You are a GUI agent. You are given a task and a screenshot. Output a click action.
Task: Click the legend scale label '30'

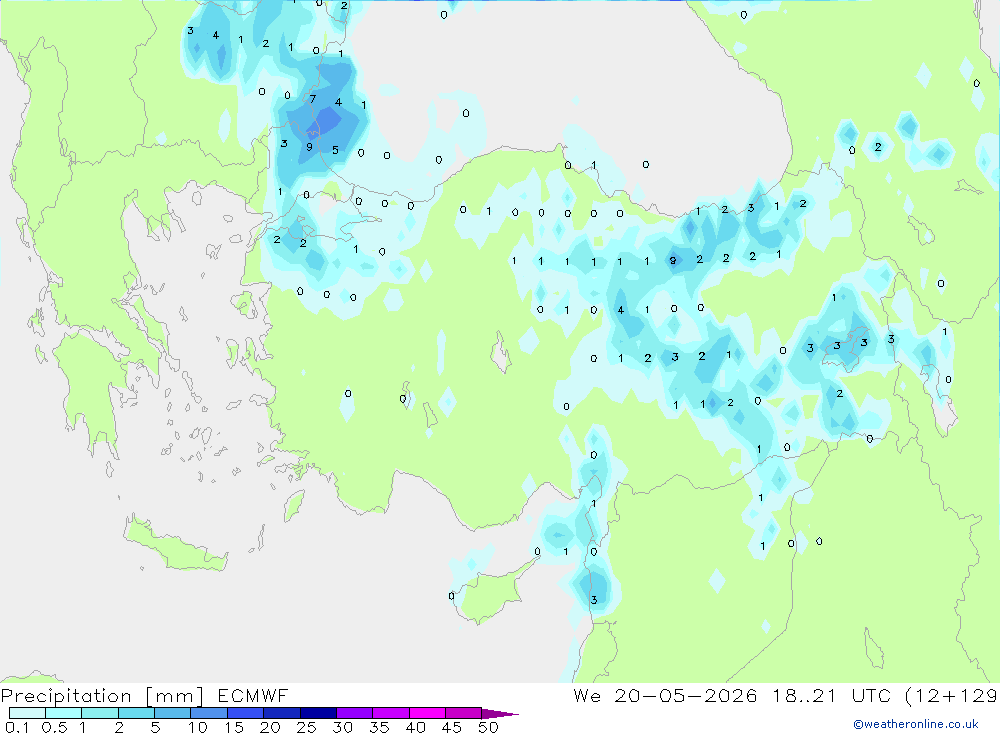click(x=342, y=727)
